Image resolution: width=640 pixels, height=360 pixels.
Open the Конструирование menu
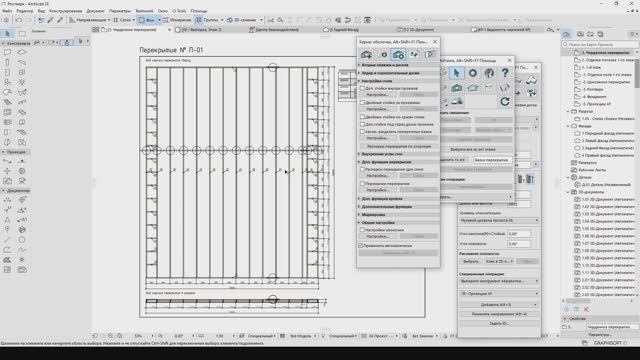pos(65,11)
